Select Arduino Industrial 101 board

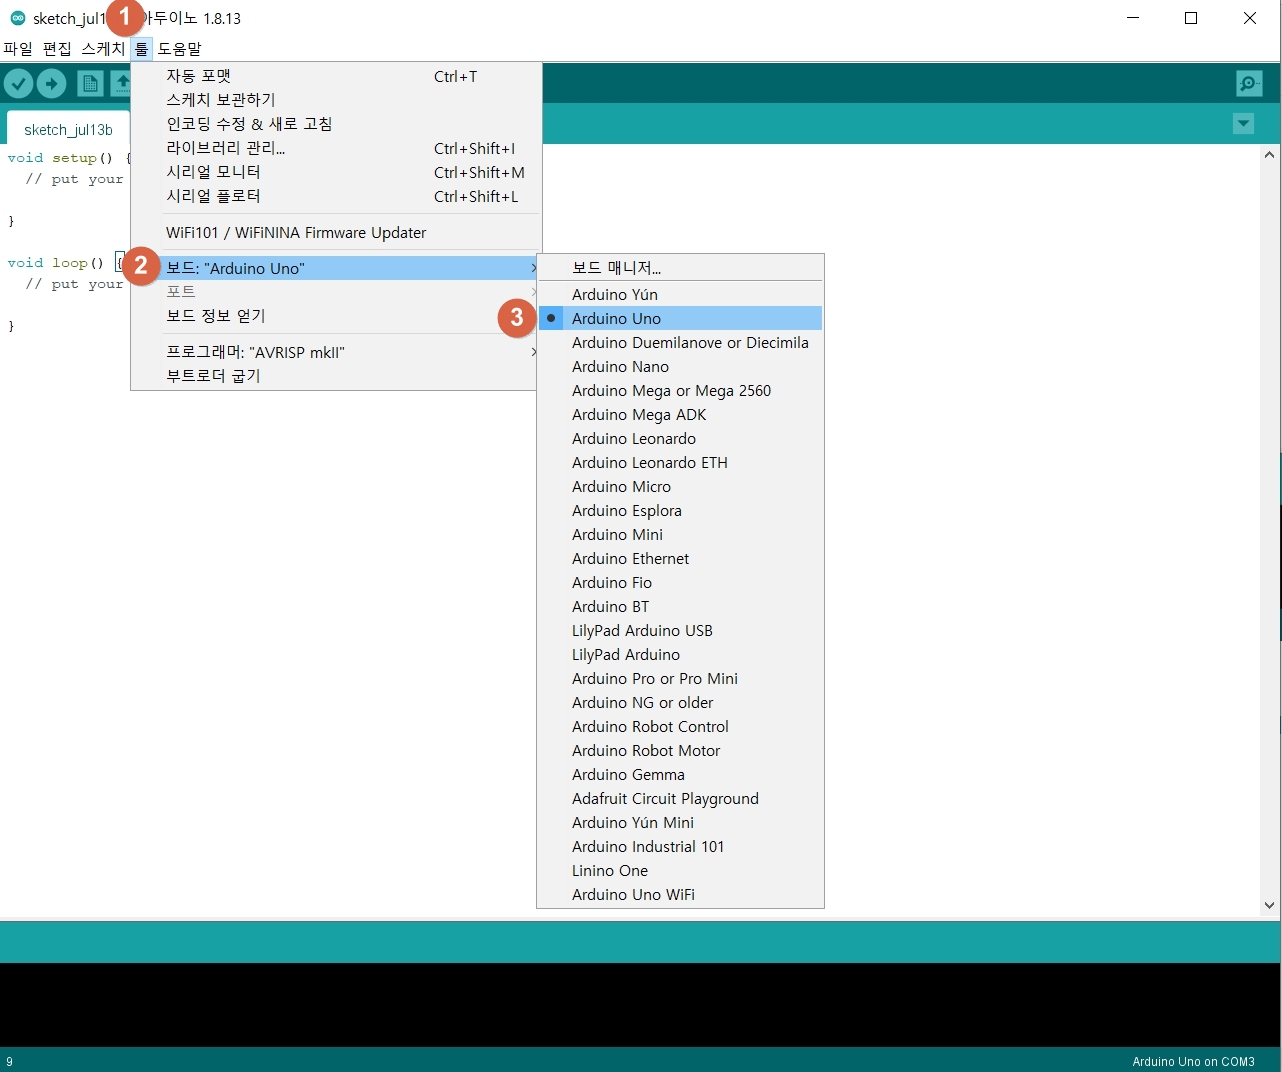(680, 846)
